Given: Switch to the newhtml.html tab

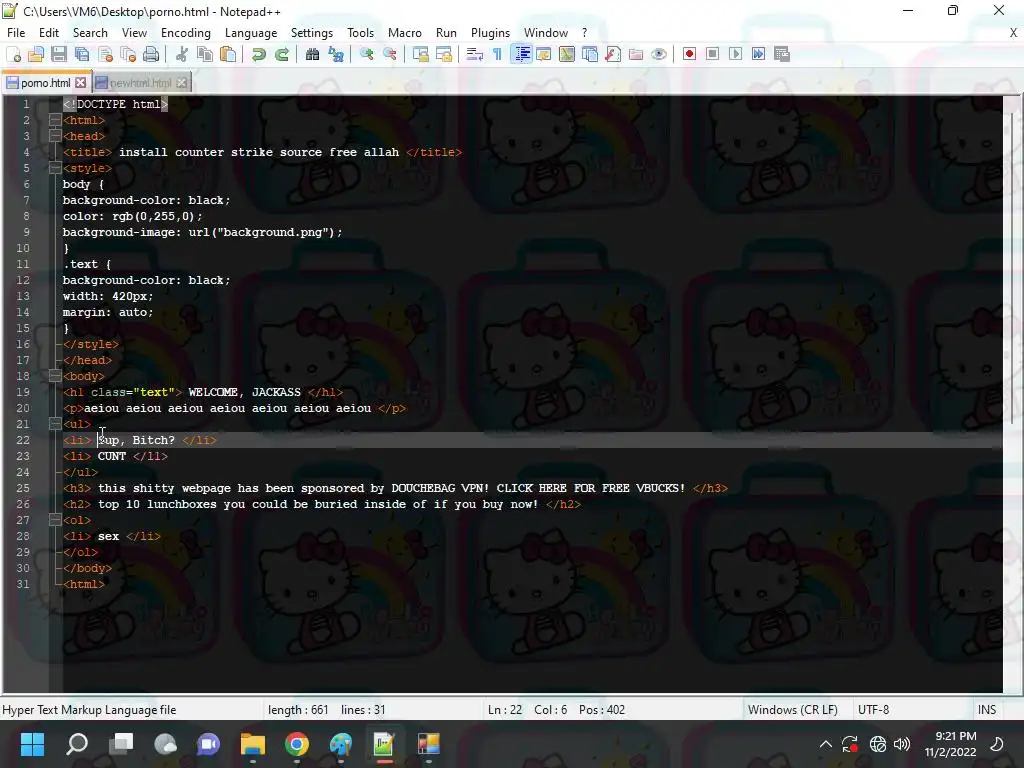Looking at the screenshot, I should [140, 83].
